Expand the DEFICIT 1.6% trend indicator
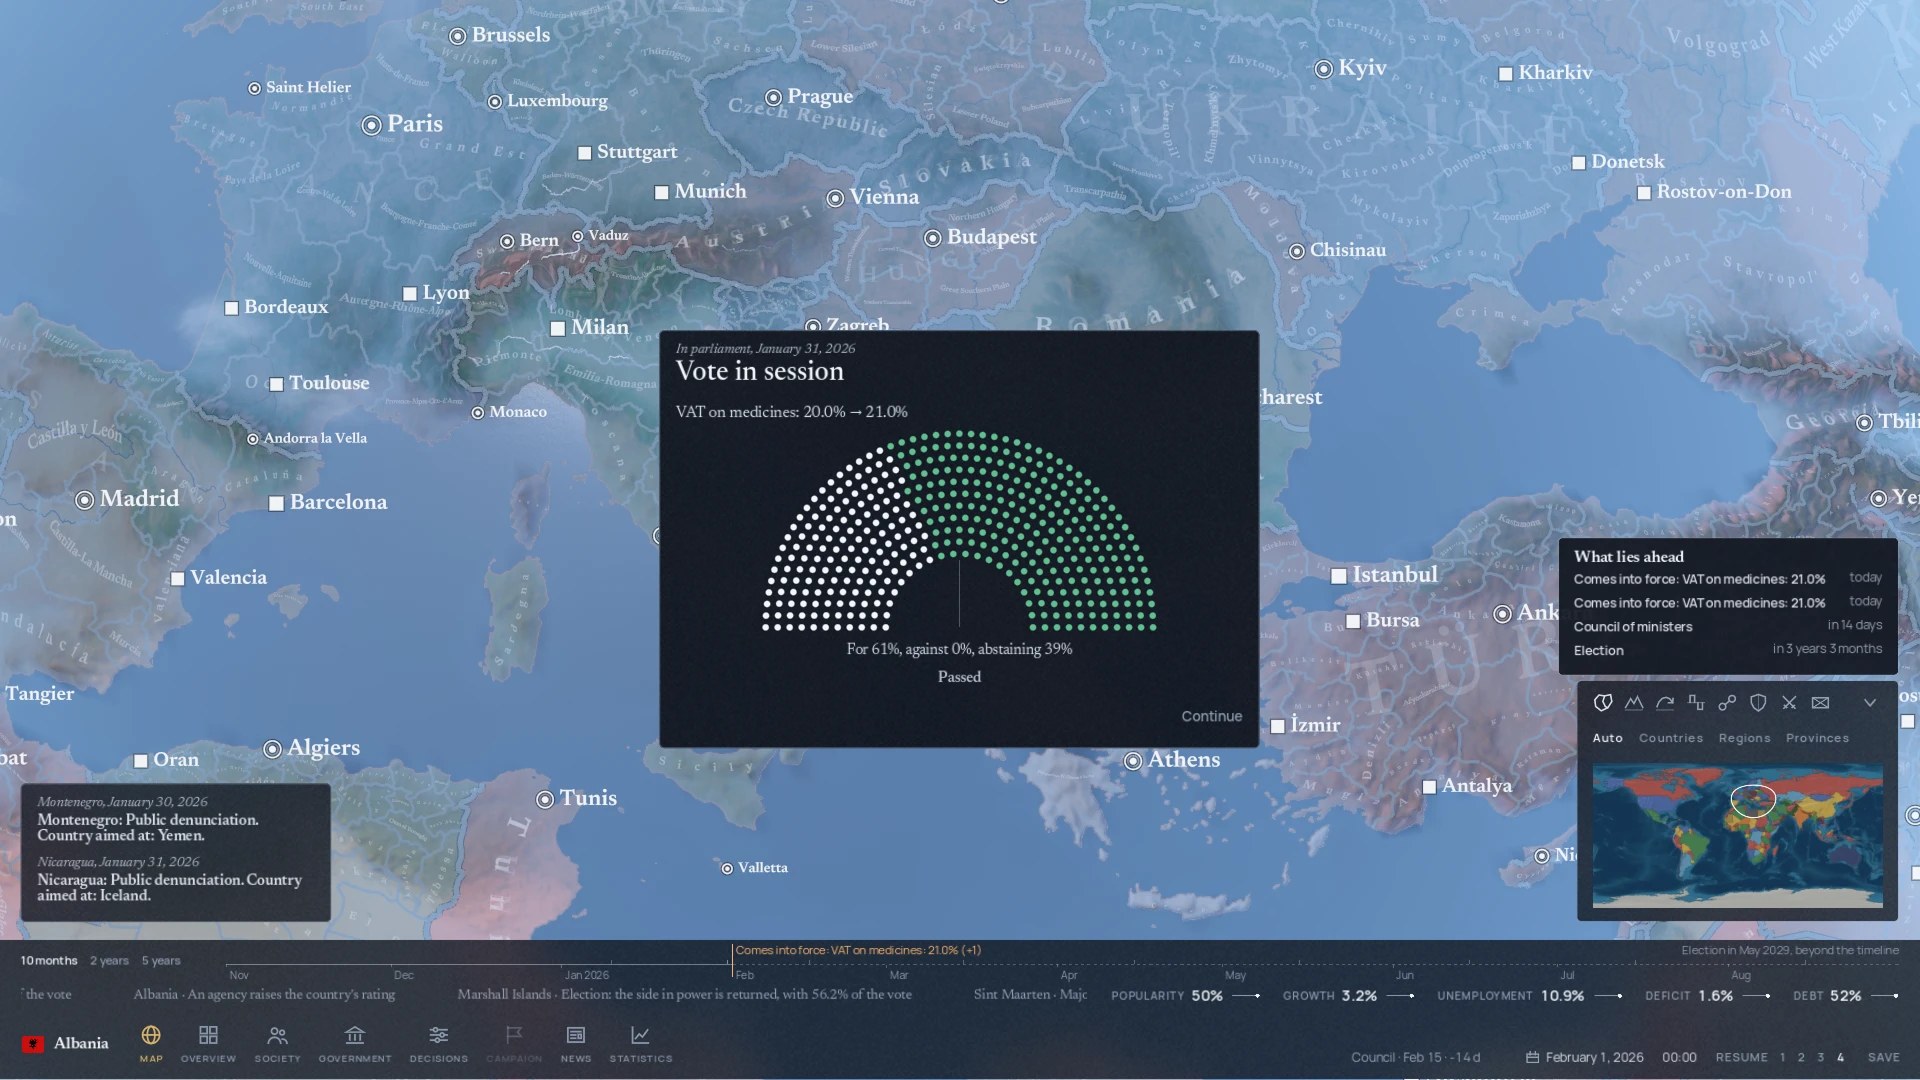 (x=1756, y=996)
